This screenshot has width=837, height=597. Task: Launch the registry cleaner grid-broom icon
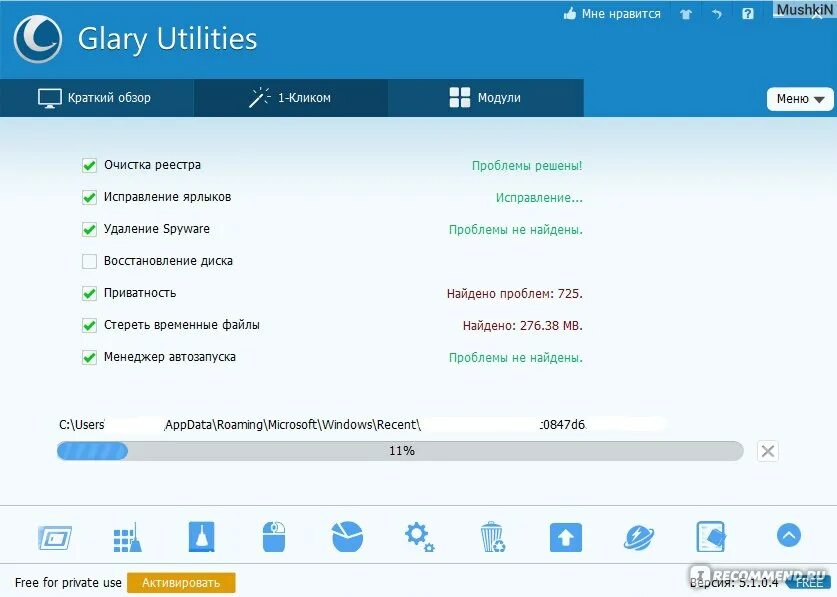tap(128, 537)
